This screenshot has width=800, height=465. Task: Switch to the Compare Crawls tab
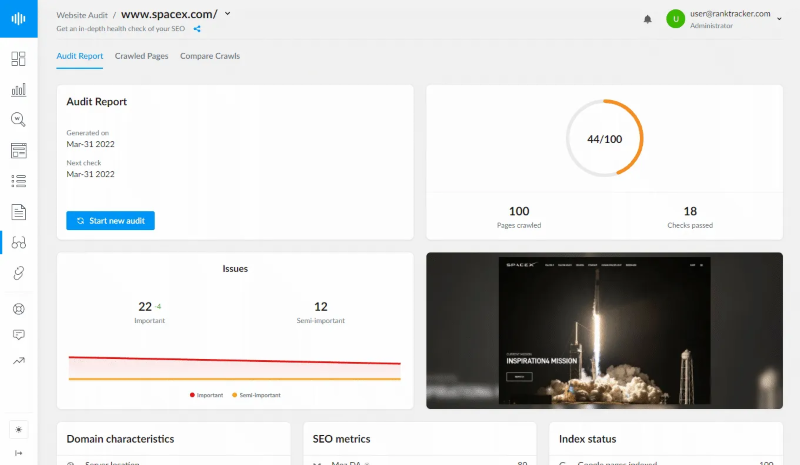click(210, 56)
